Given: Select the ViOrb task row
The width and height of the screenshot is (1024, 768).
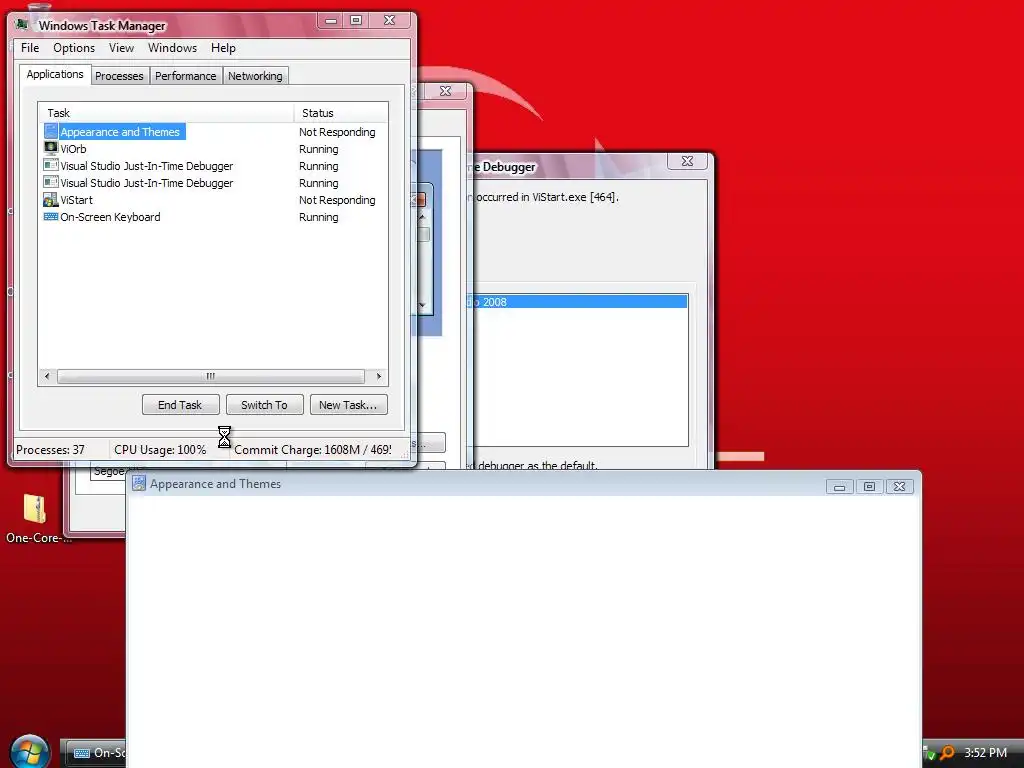Looking at the screenshot, I should pos(213,149).
